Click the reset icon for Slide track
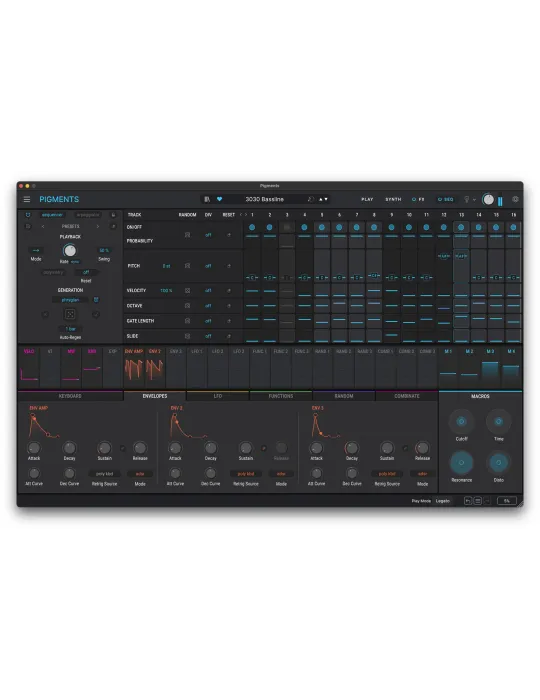The image size is (540, 700). click(x=229, y=336)
